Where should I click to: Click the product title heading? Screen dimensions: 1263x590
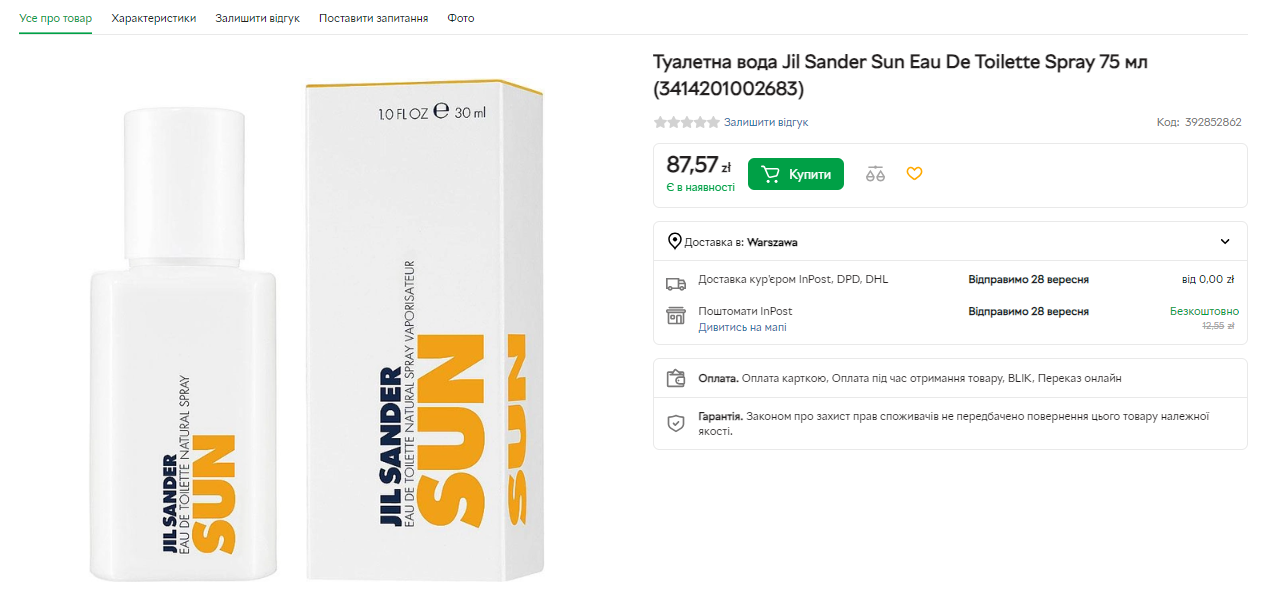(x=900, y=75)
